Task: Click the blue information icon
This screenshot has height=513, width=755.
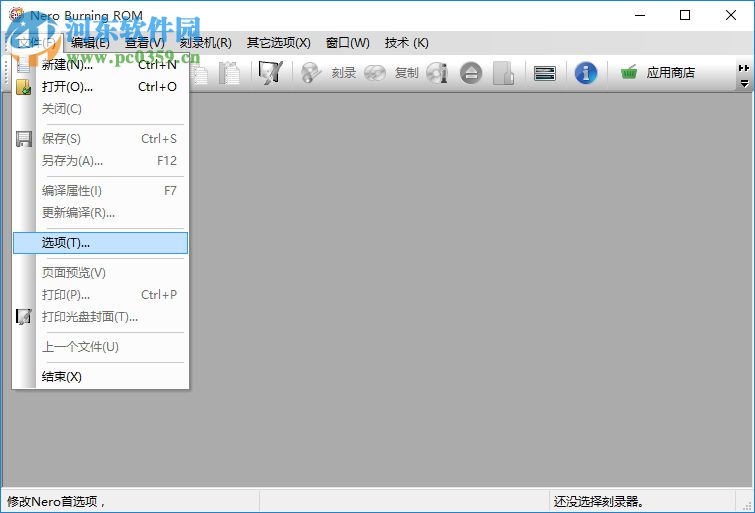Action: click(586, 73)
